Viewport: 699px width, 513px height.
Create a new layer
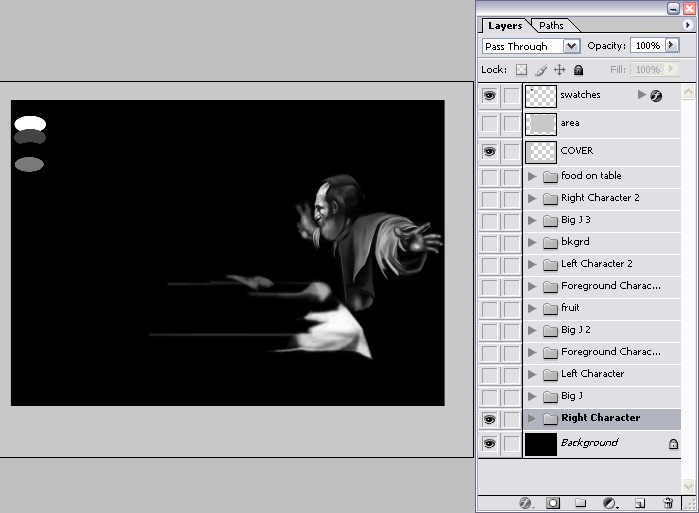tap(640, 503)
